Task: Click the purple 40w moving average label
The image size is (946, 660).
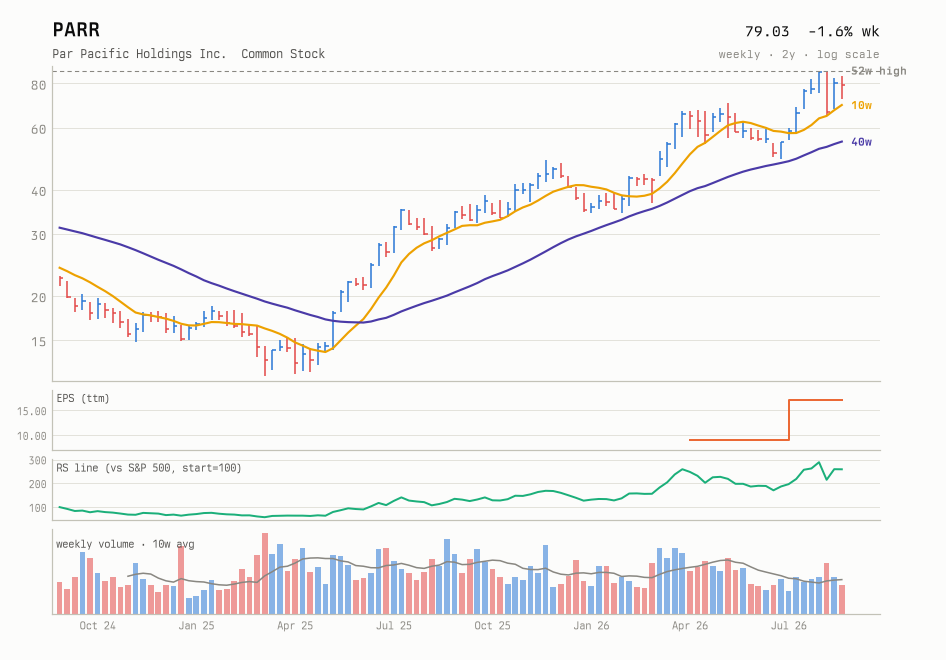Action: (x=862, y=142)
